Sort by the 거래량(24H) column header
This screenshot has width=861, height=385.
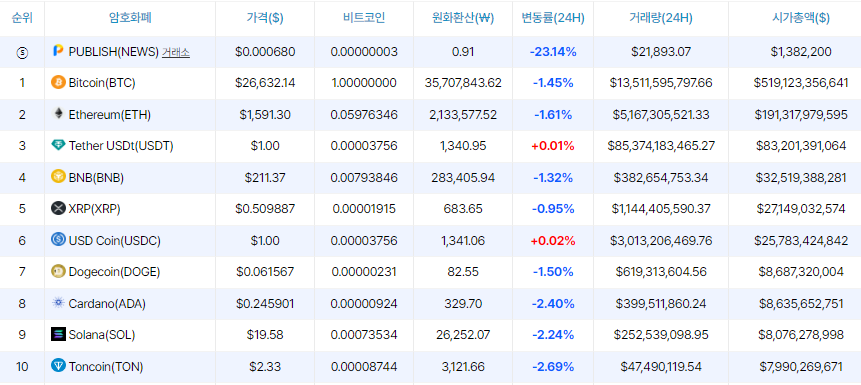(x=661, y=18)
